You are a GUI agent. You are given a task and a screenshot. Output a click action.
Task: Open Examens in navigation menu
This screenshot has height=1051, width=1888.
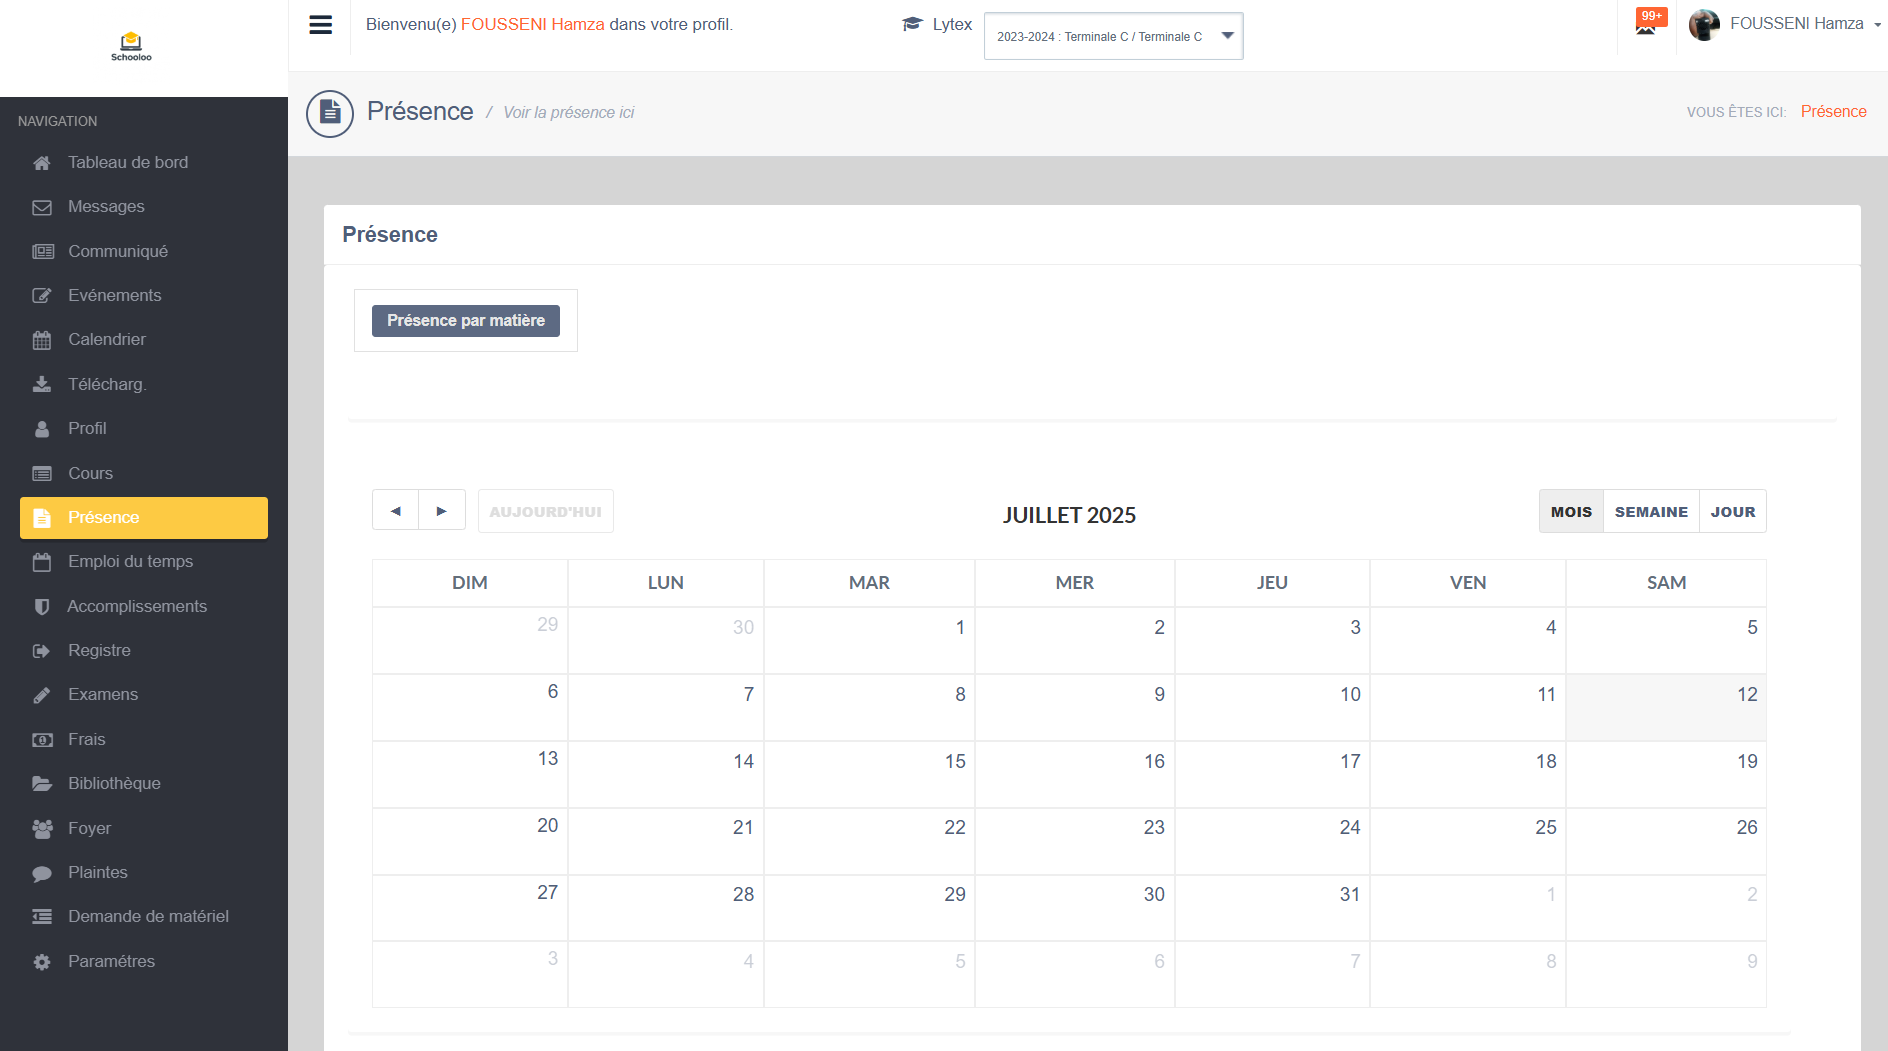(x=102, y=695)
